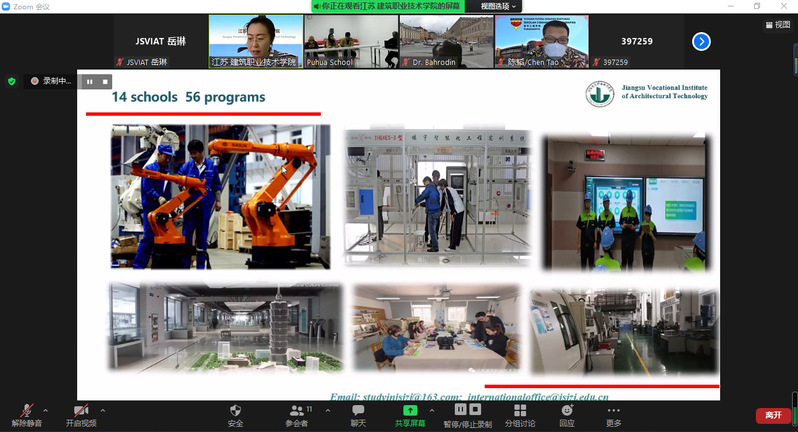Open the 安全 security shield icon
Image resolution: width=798 pixels, height=432 pixels.
pos(236,412)
